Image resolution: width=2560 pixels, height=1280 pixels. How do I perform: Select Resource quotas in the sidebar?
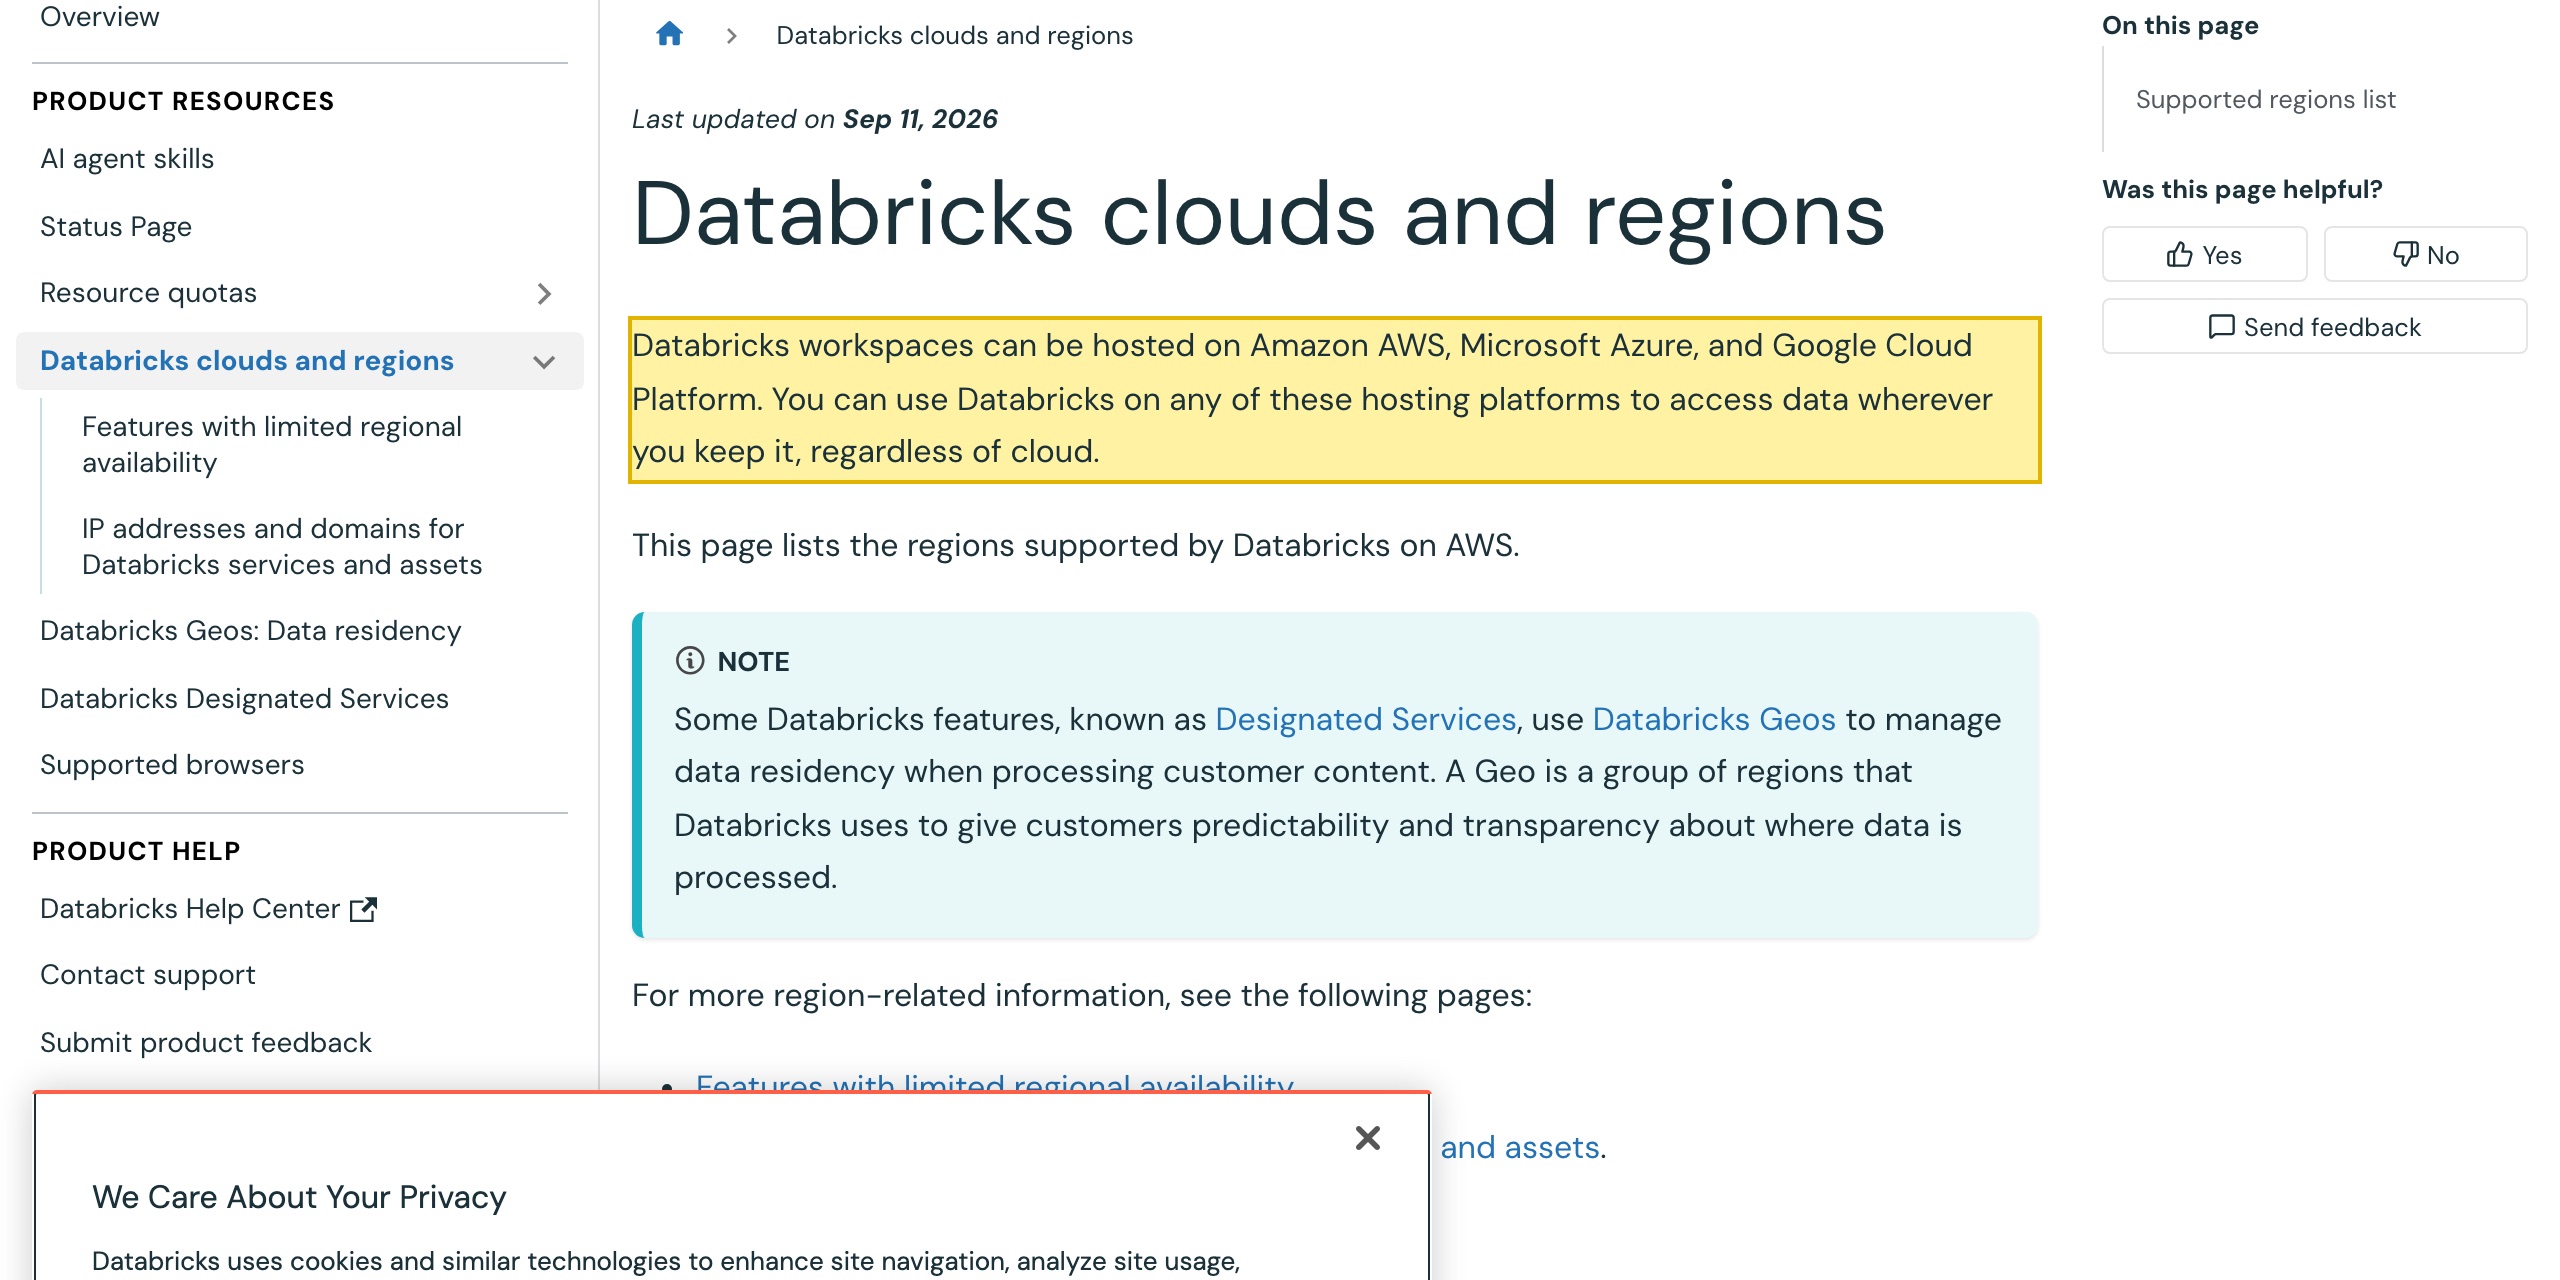(x=149, y=293)
